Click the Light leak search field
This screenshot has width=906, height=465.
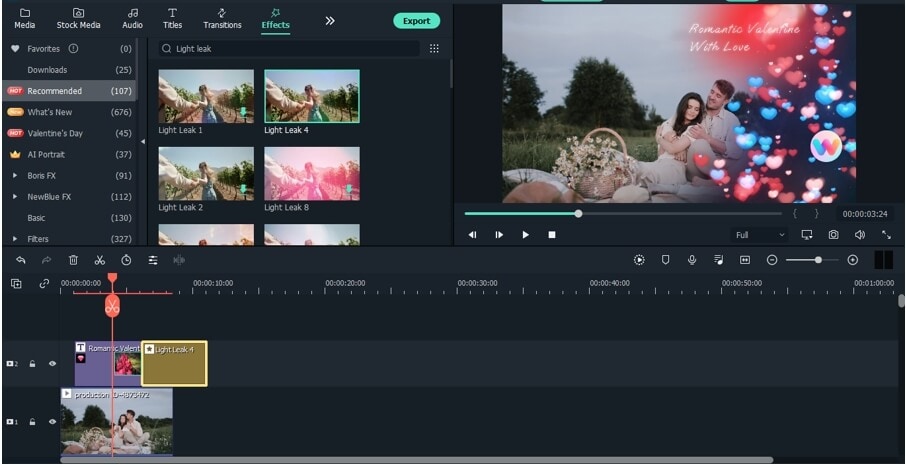pyautogui.click(x=289, y=49)
